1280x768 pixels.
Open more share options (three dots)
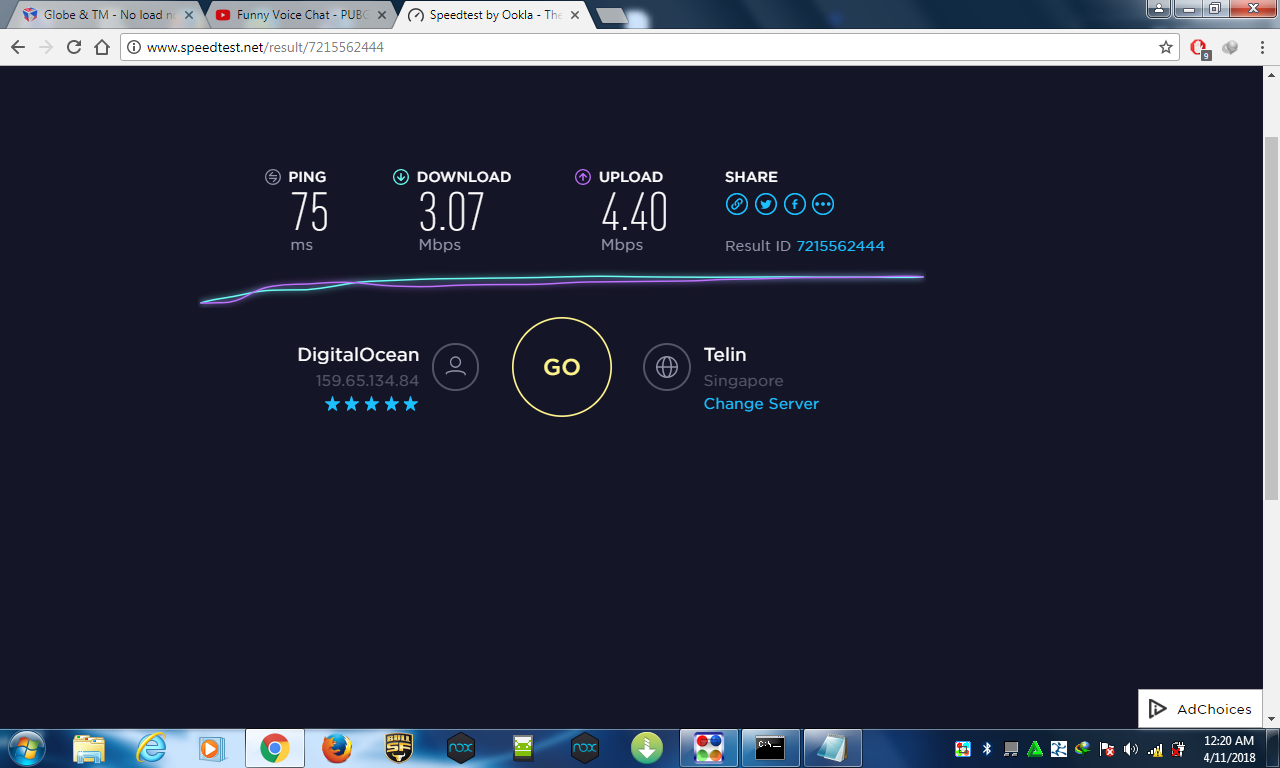click(x=823, y=204)
